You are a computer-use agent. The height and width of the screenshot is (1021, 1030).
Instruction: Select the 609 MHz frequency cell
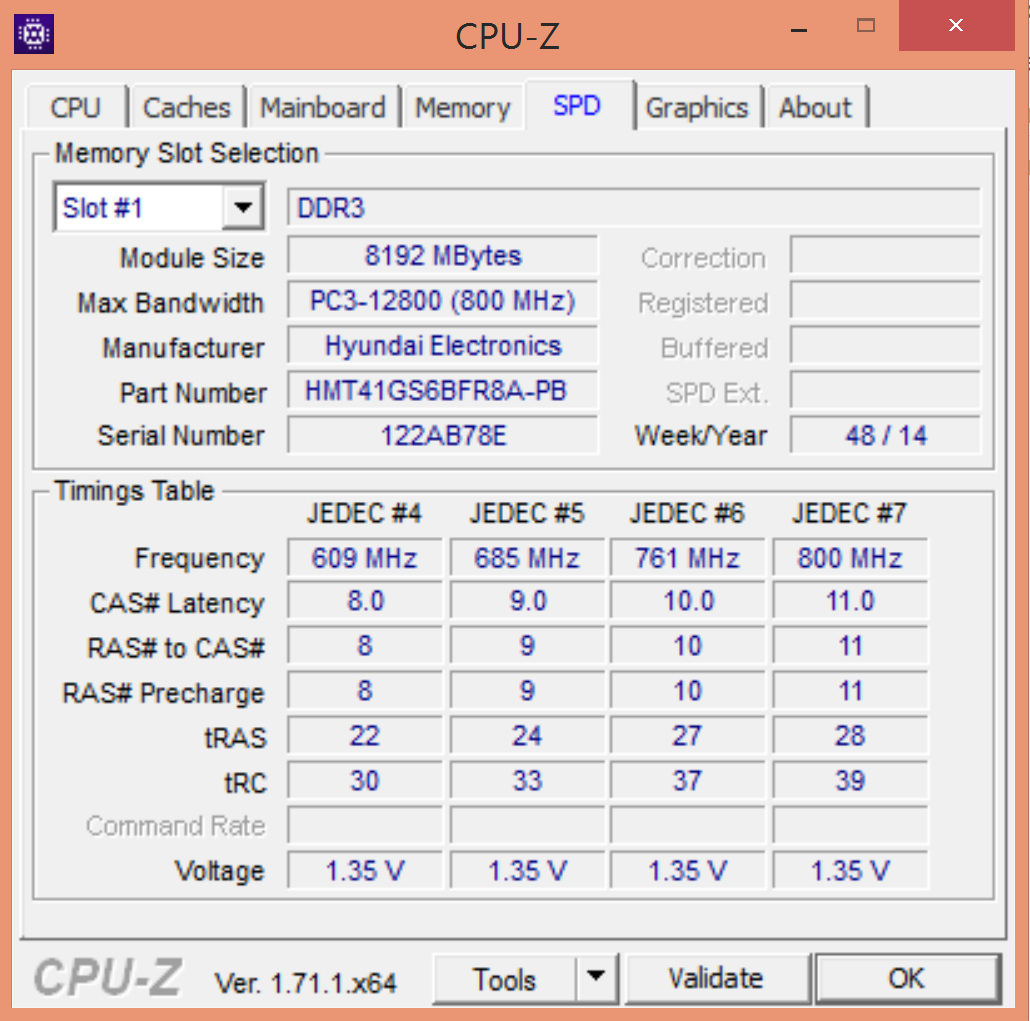click(365, 558)
